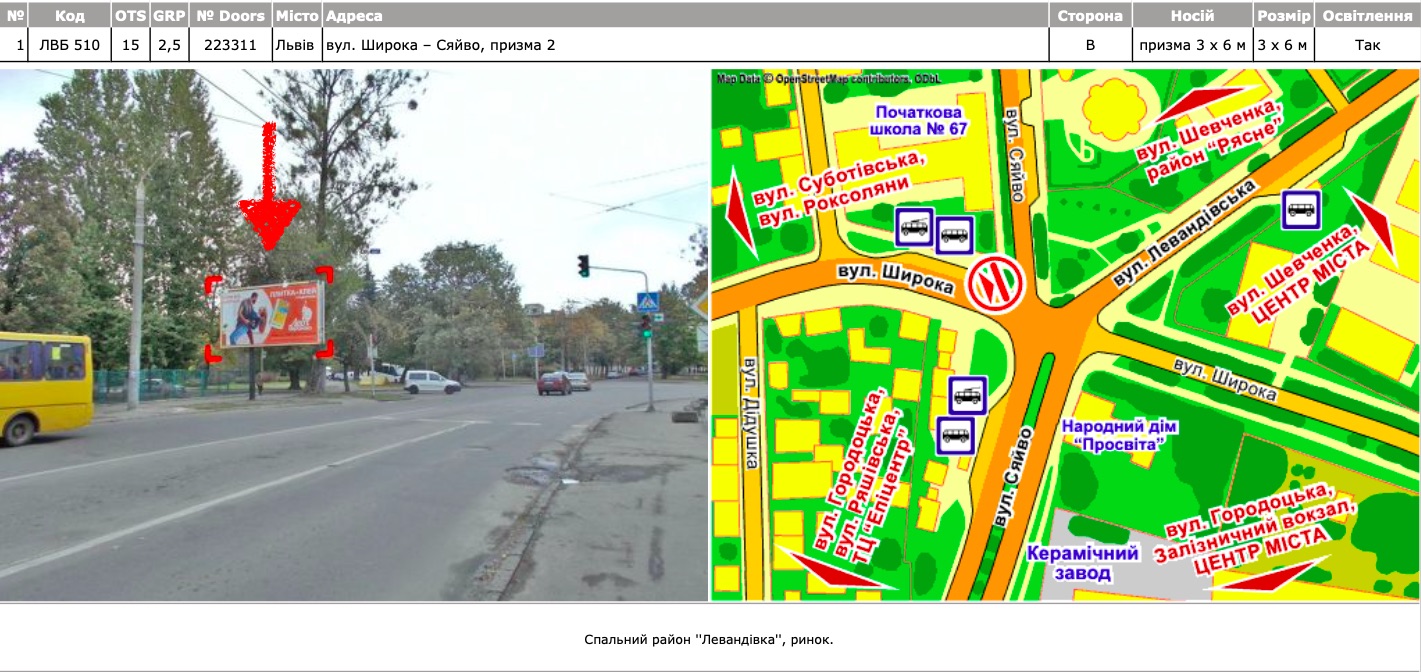The image size is (1421, 672).
Task: Click the green traffic light in the photo
Action: (x=583, y=266)
